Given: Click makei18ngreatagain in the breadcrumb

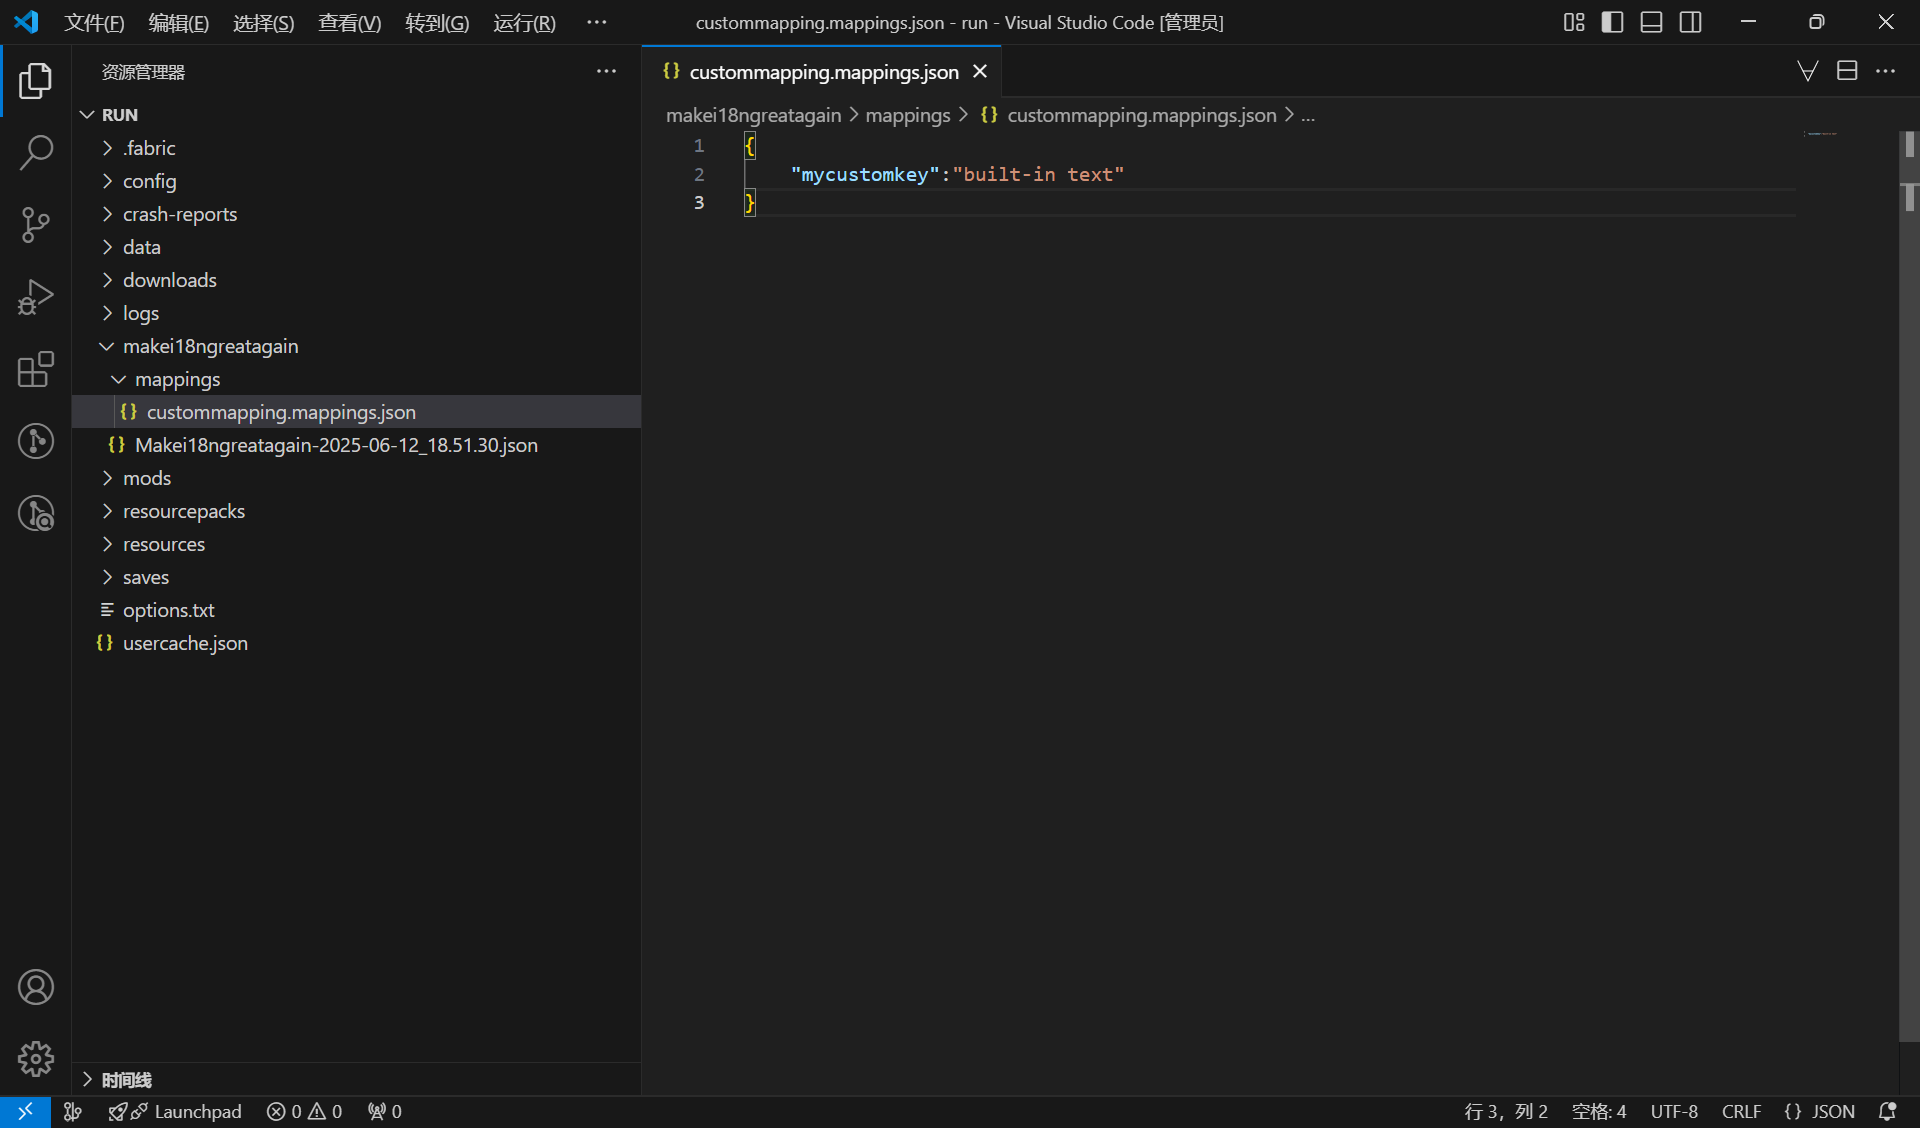Looking at the screenshot, I should point(753,115).
